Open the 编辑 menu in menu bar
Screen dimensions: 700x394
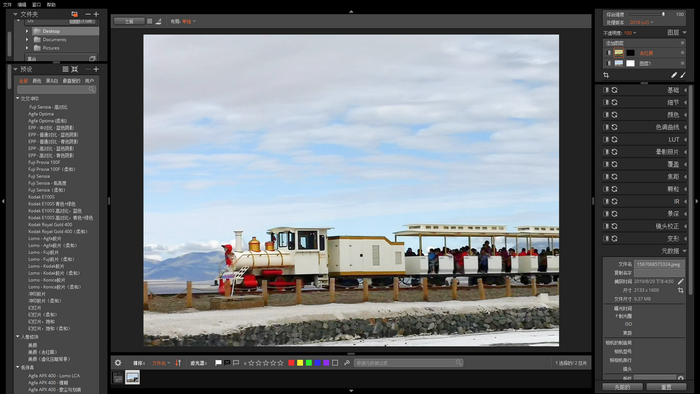[21, 4]
